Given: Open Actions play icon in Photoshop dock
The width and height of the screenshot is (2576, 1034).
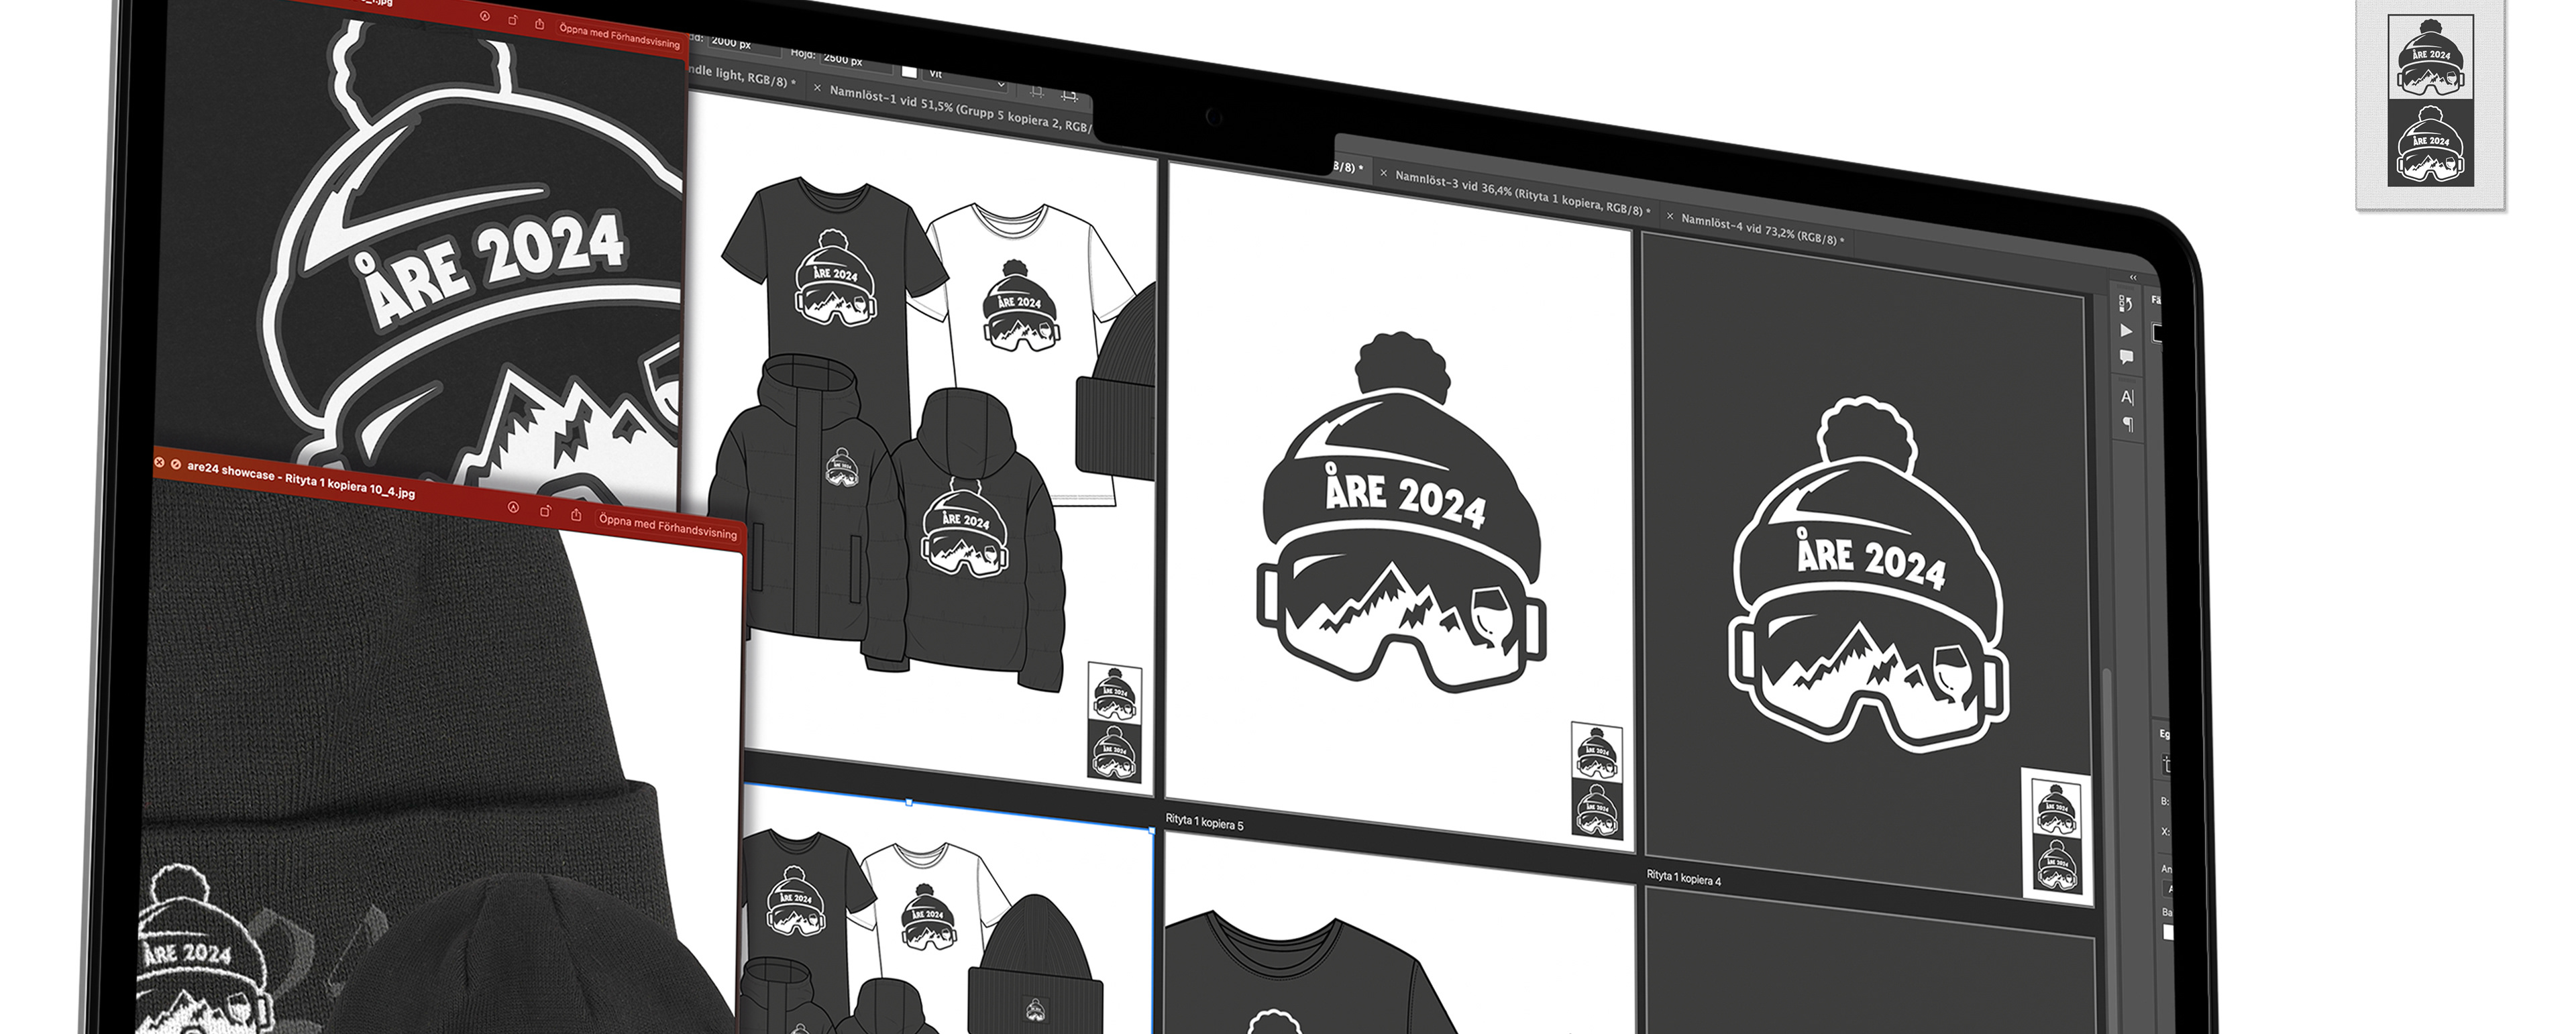Looking at the screenshot, I should click(2126, 331).
